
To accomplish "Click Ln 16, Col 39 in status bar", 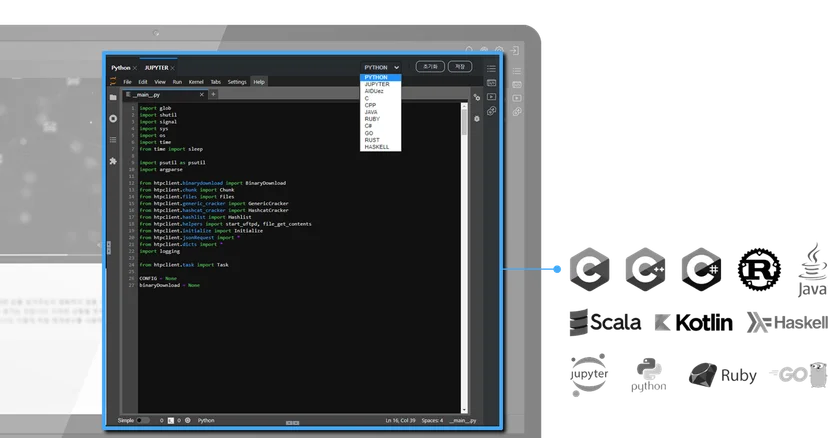I will pyautogui.click(x=400, y=421).
